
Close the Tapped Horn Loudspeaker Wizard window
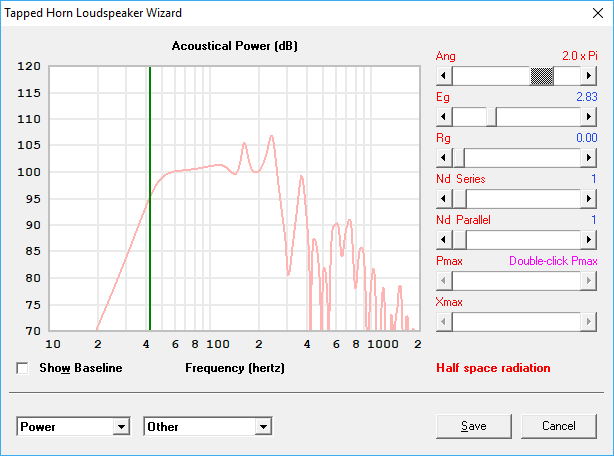point(598,13)
